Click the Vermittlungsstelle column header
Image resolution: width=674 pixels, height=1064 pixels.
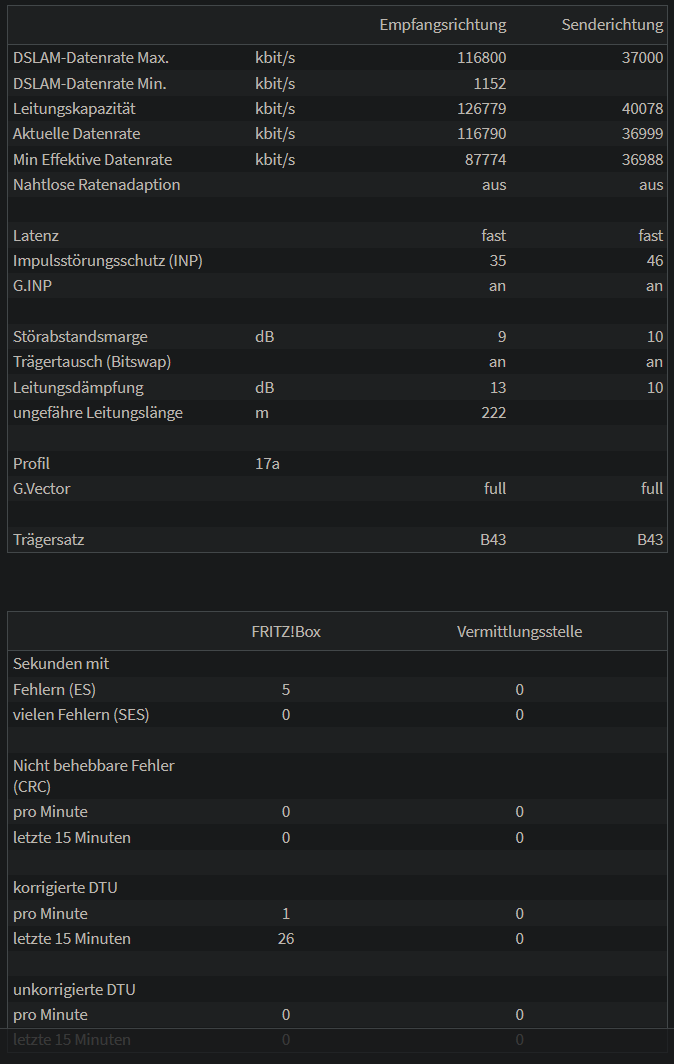pos(519,632)
